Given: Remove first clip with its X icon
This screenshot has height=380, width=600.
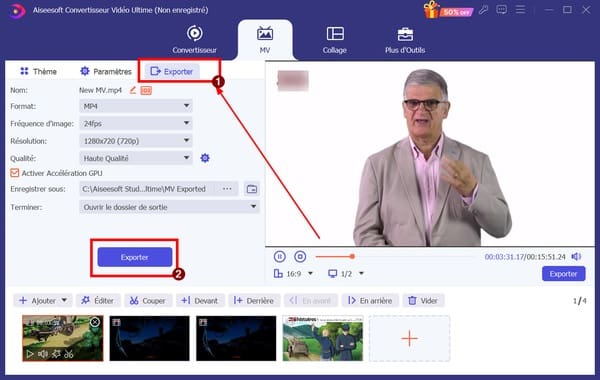Looking at the screenshot, I should pyautogui.click(x=95, y=322).
